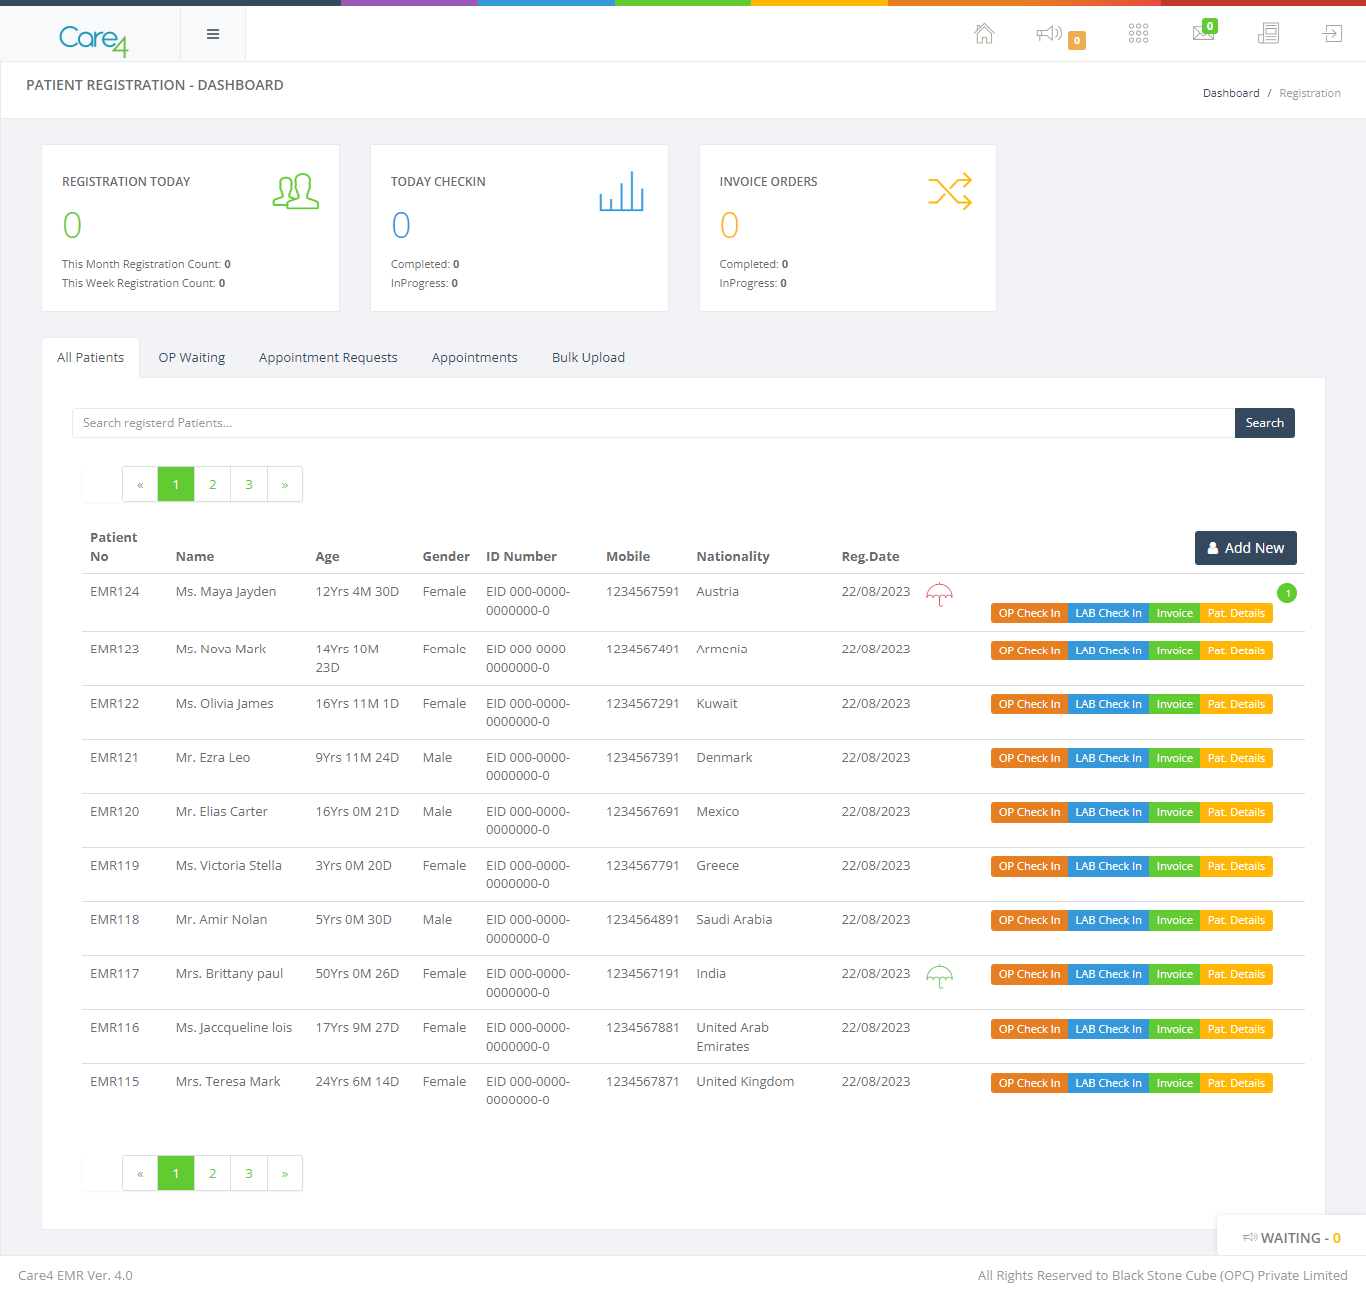Click red umbrella icon for Maya Jayden
The height and width of the screenshot is (1297, 1366).
pos(939,595)
